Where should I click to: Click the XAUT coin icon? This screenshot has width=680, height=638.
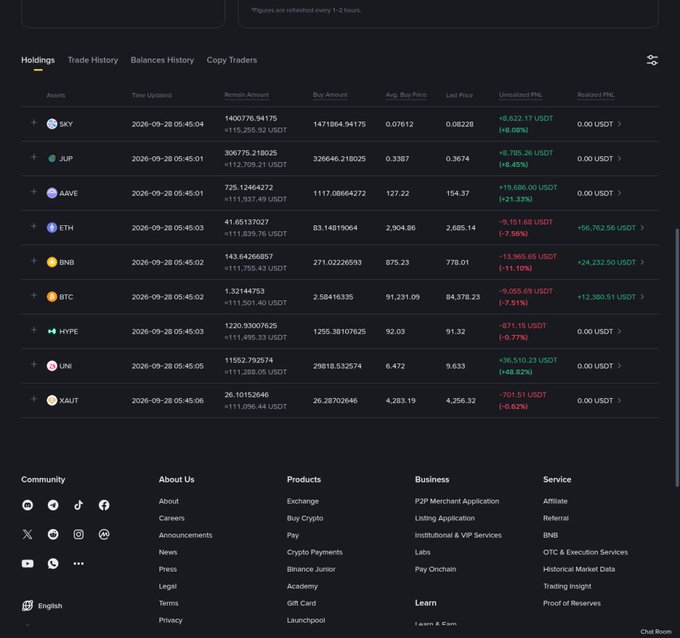coord(52,400)
